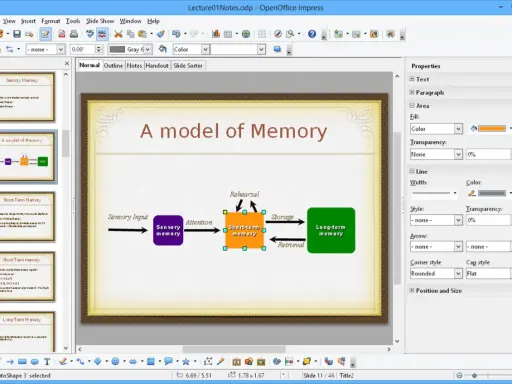Close the Slides panel with X
This screenshot has width=512, height=384.
tap(67, 63)
